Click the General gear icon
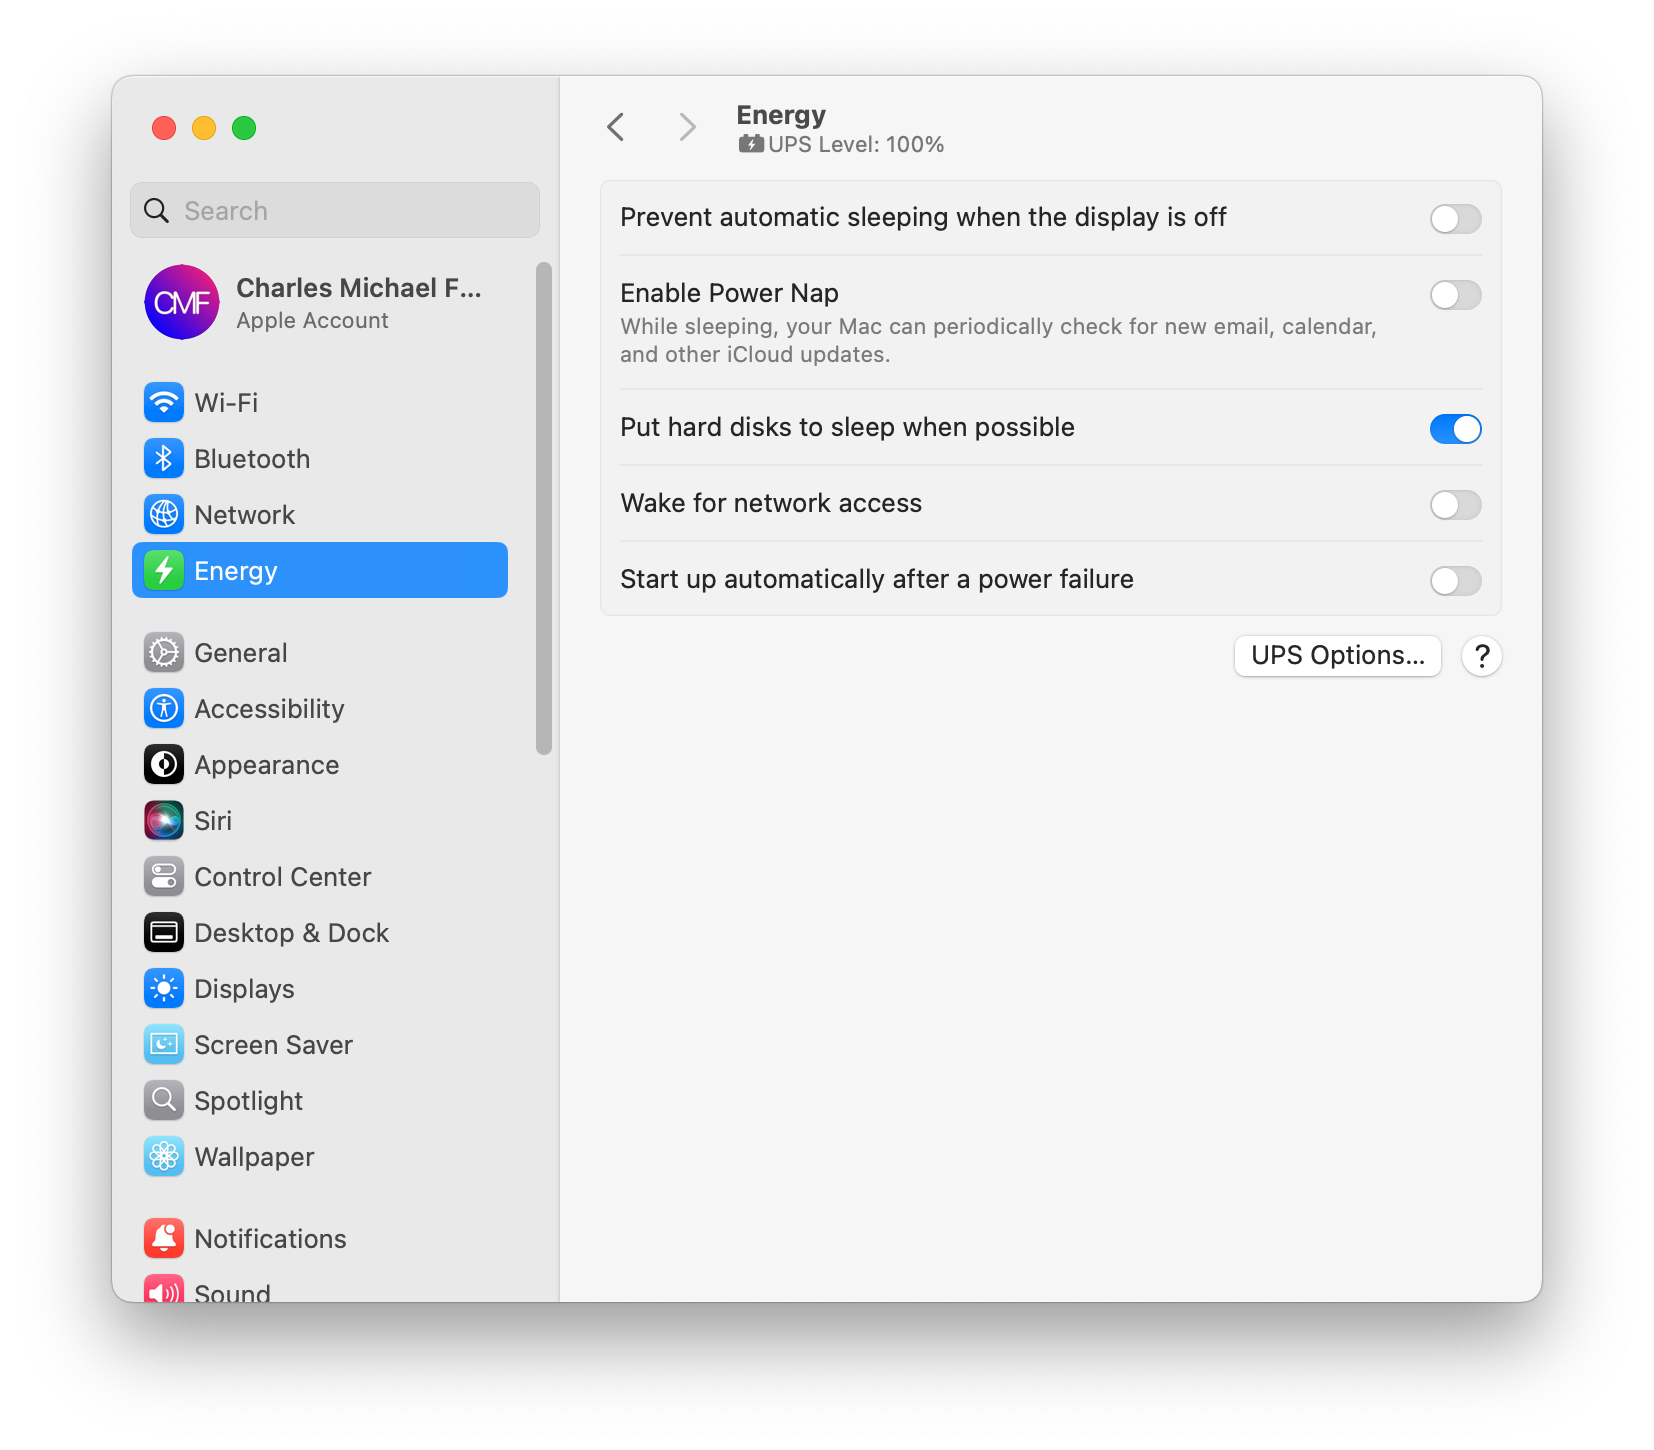Viewport: 1654px width, 1450px height. coord(164,653)
